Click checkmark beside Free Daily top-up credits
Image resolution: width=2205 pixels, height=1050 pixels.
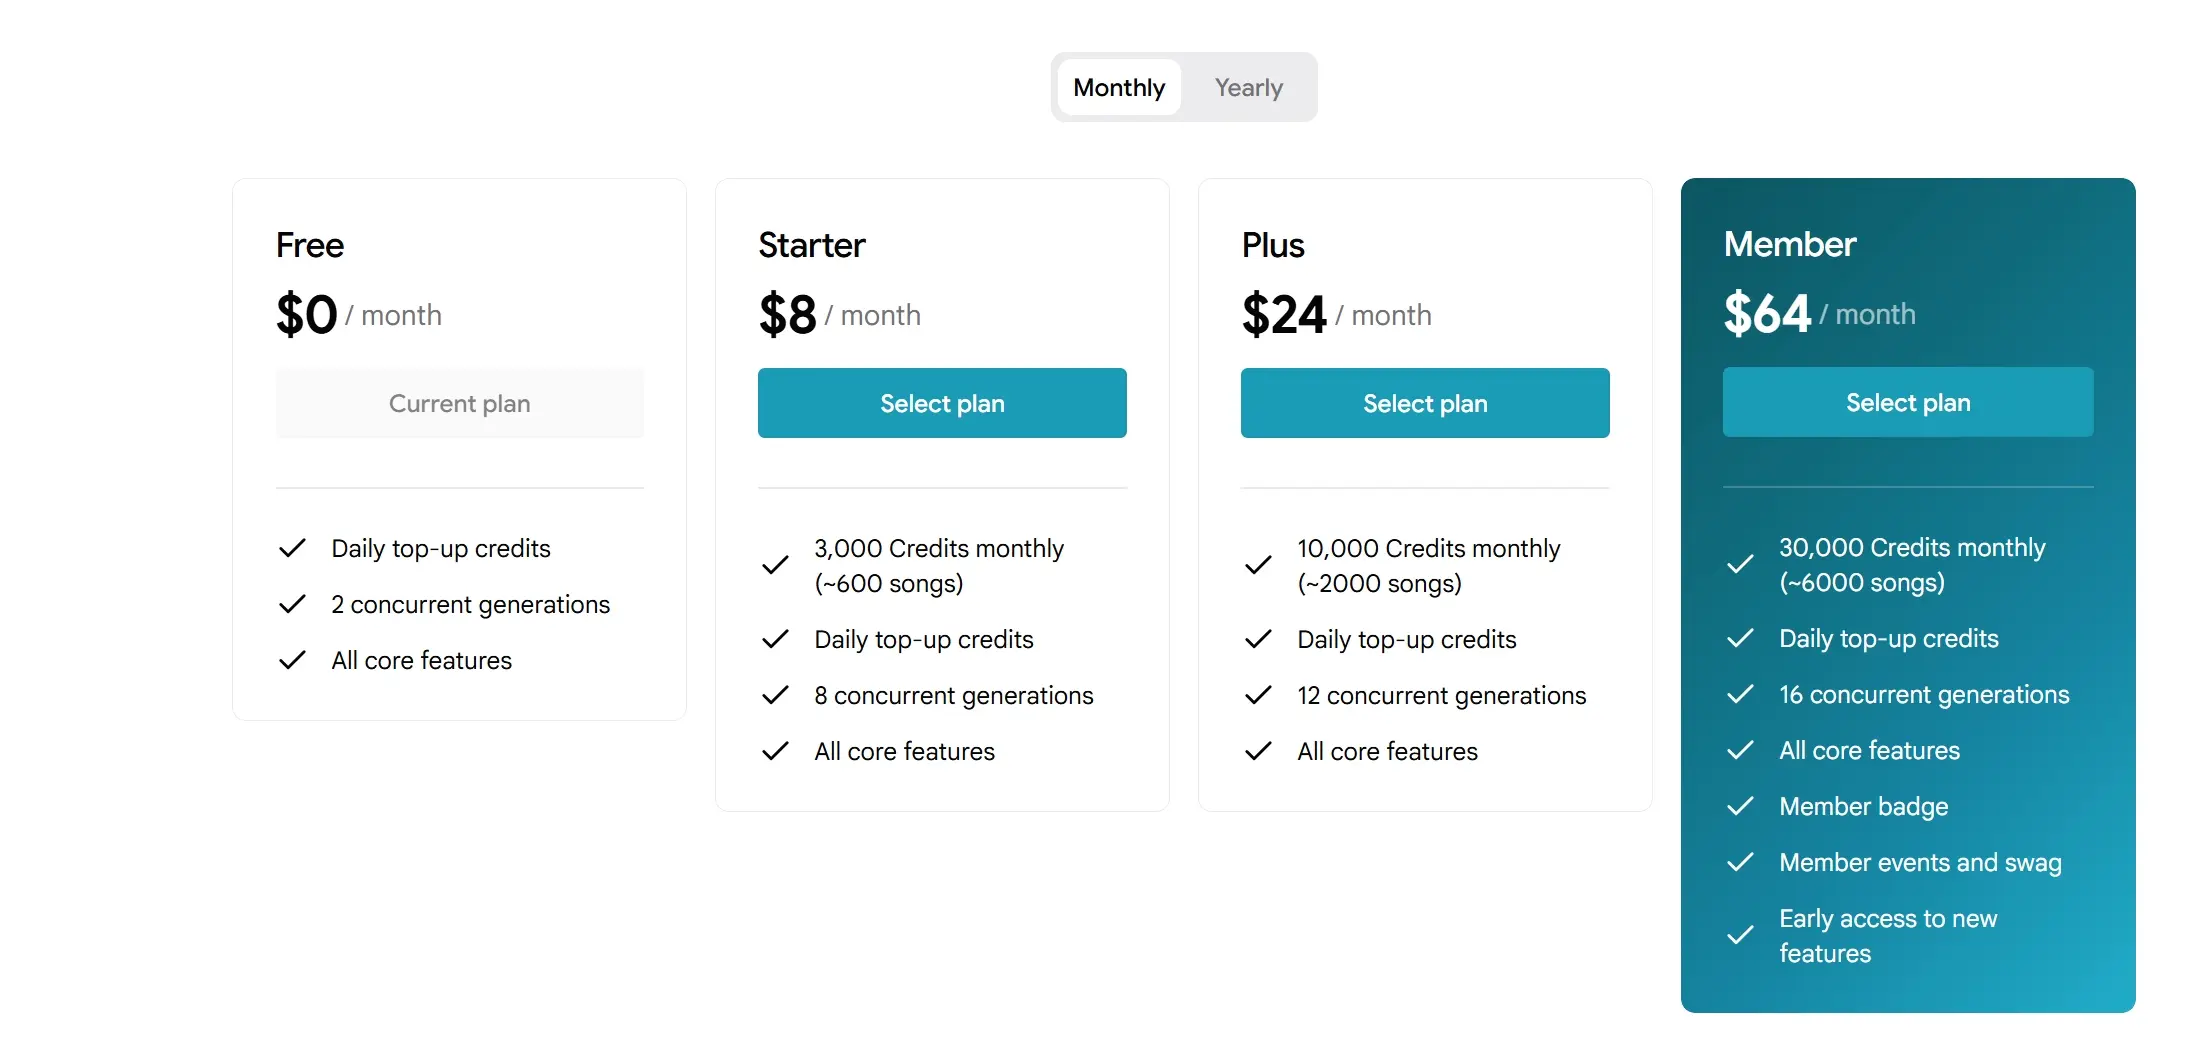point(292,548)
